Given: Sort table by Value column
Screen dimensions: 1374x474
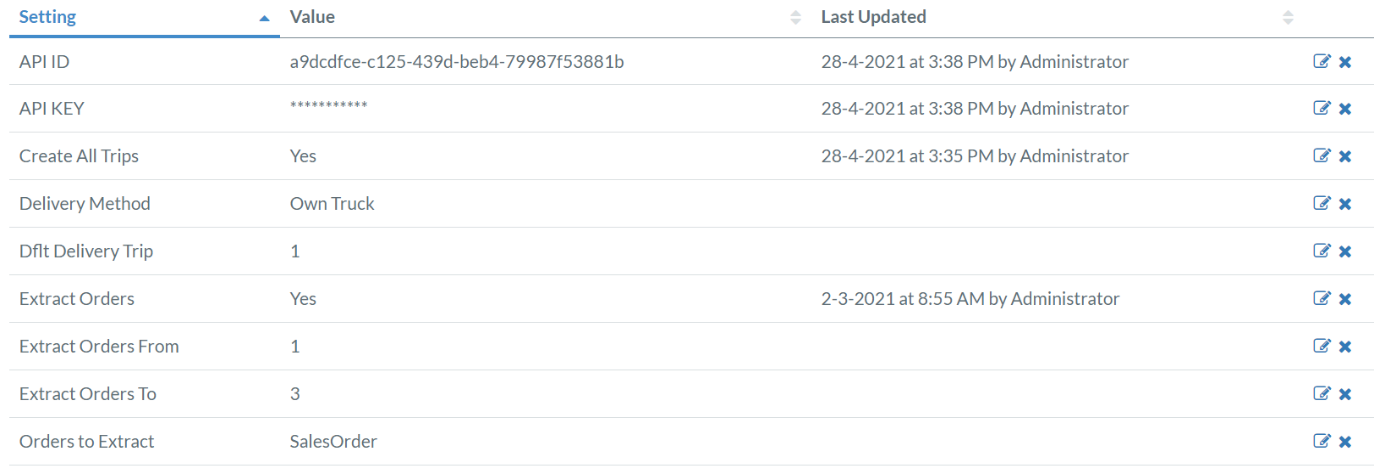Looking at the screenshot, I should tap(312, 17).
